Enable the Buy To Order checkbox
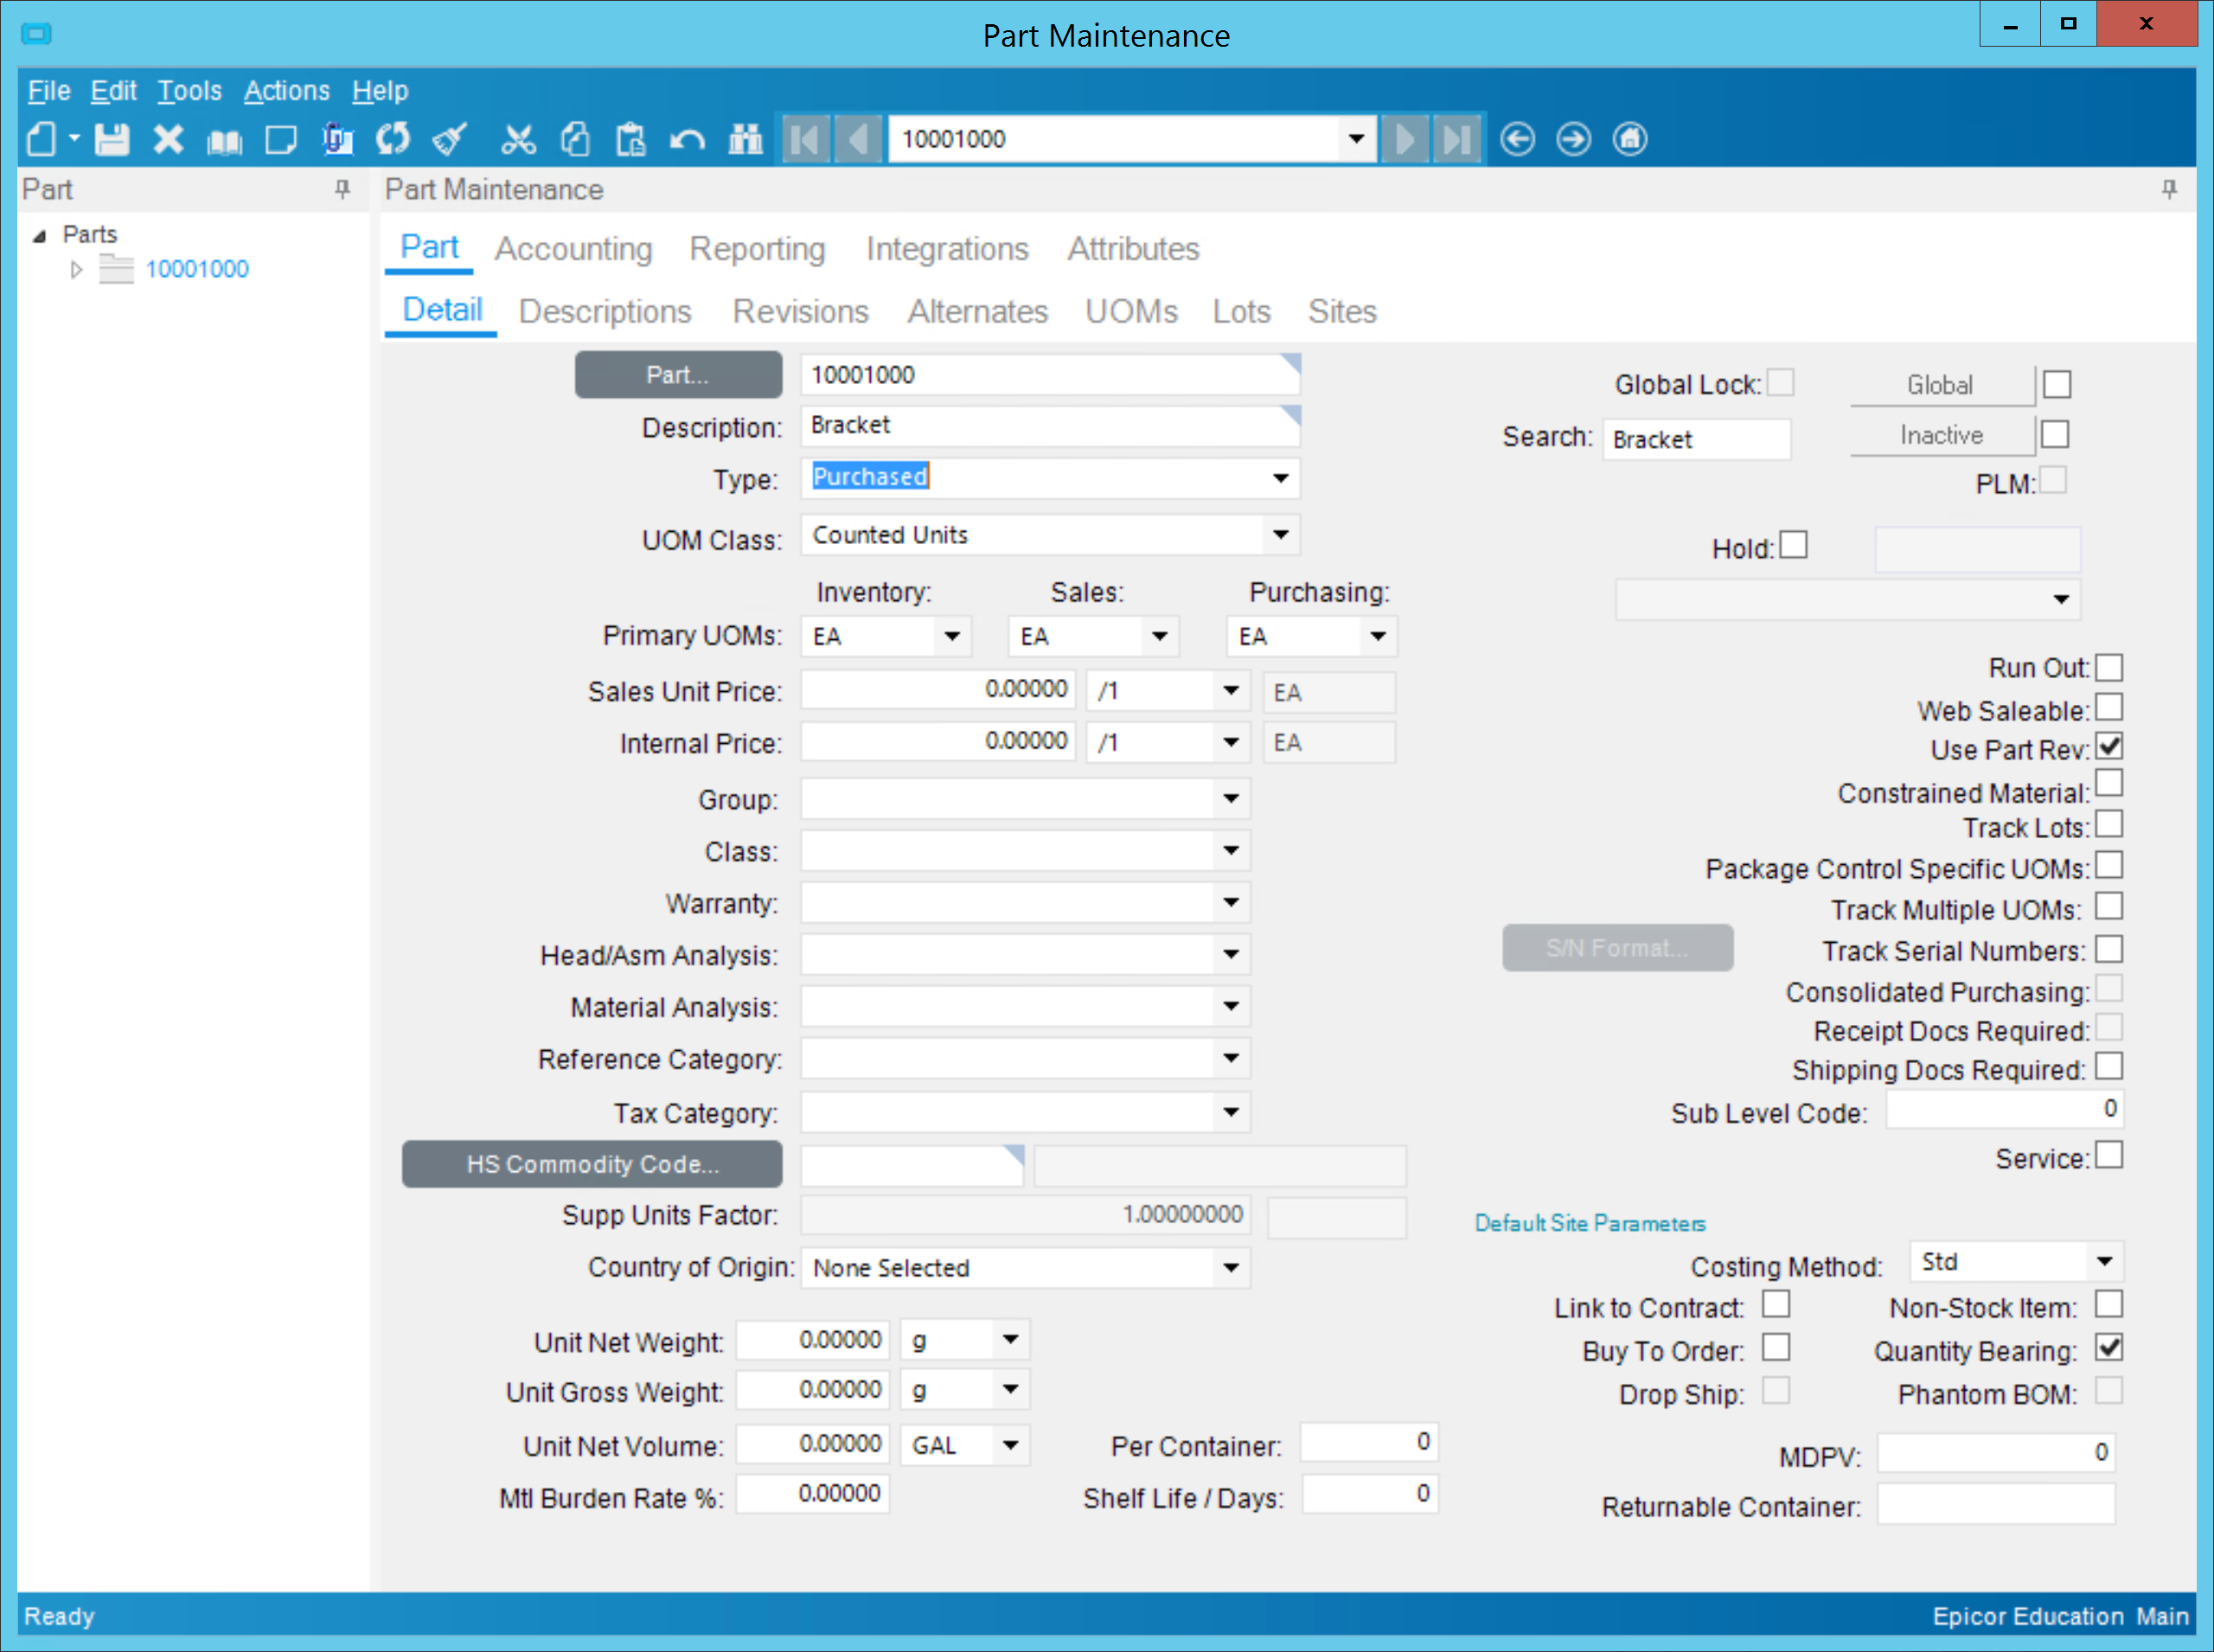The width and height of the screenshot is (2214, 1652). coord(1776,1348)
